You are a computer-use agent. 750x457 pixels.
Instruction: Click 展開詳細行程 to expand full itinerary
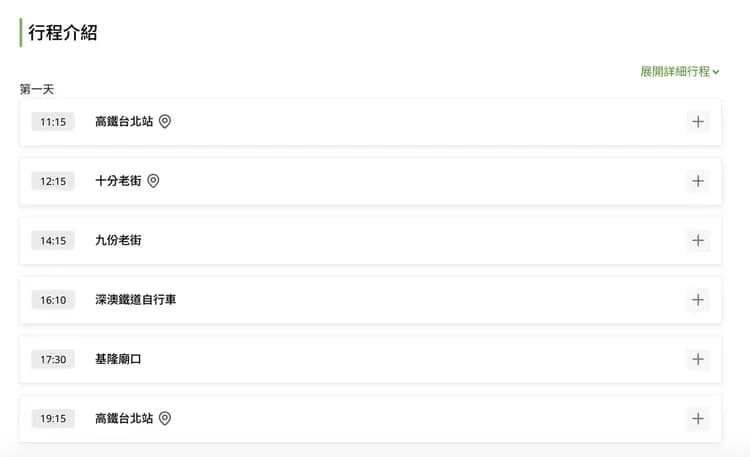tap(675, 72)
